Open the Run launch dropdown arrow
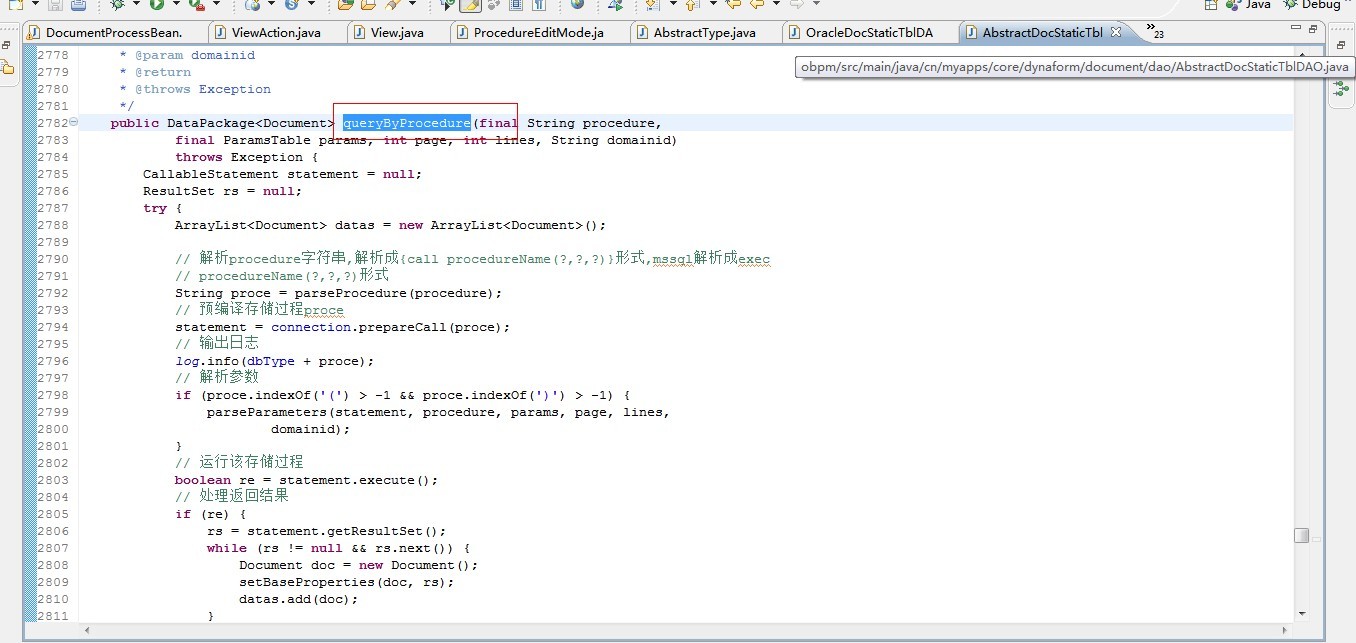 (176, 4)
